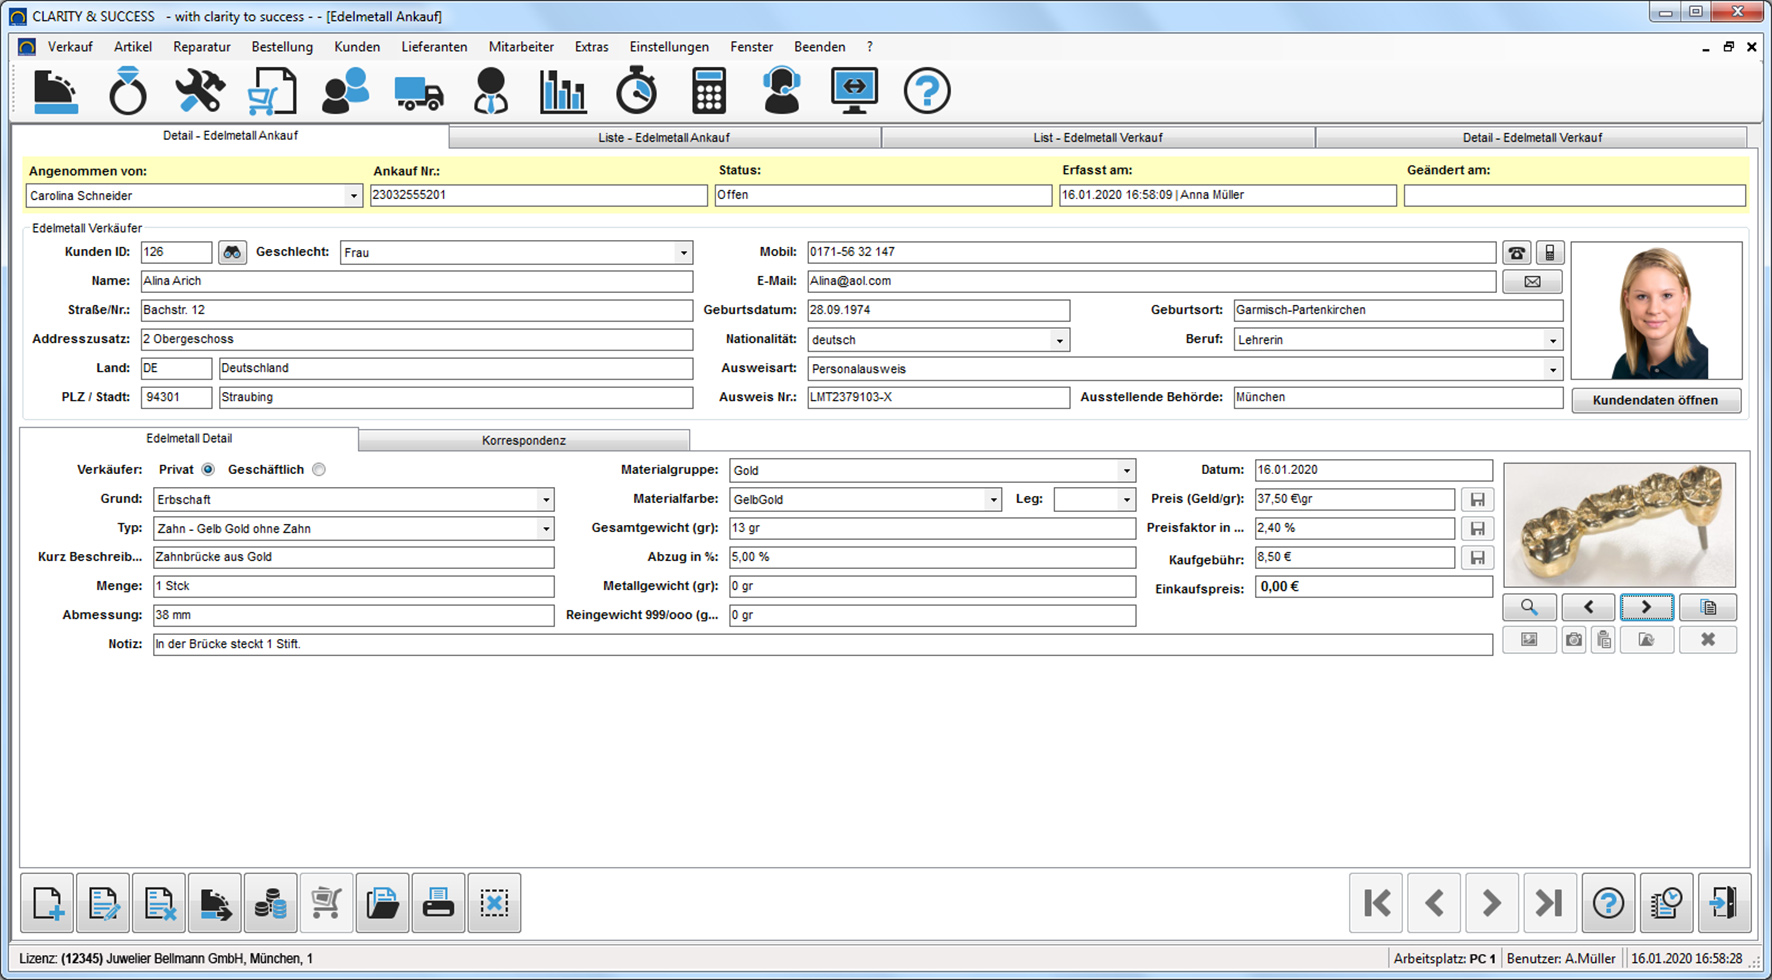Expand the Geschlecht dropdown

tap(683, 253)
